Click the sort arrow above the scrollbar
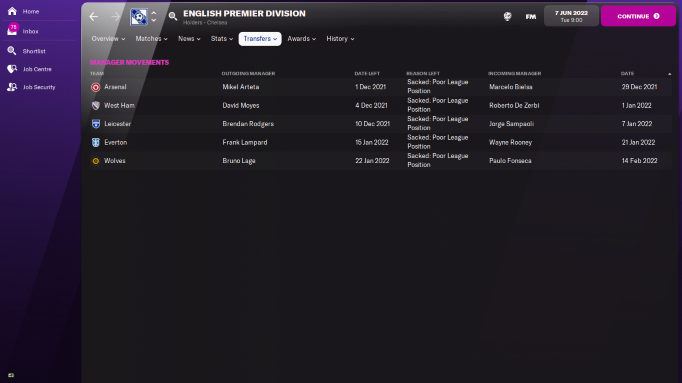This screenshot has height=383, width=682. coord(669,74)
